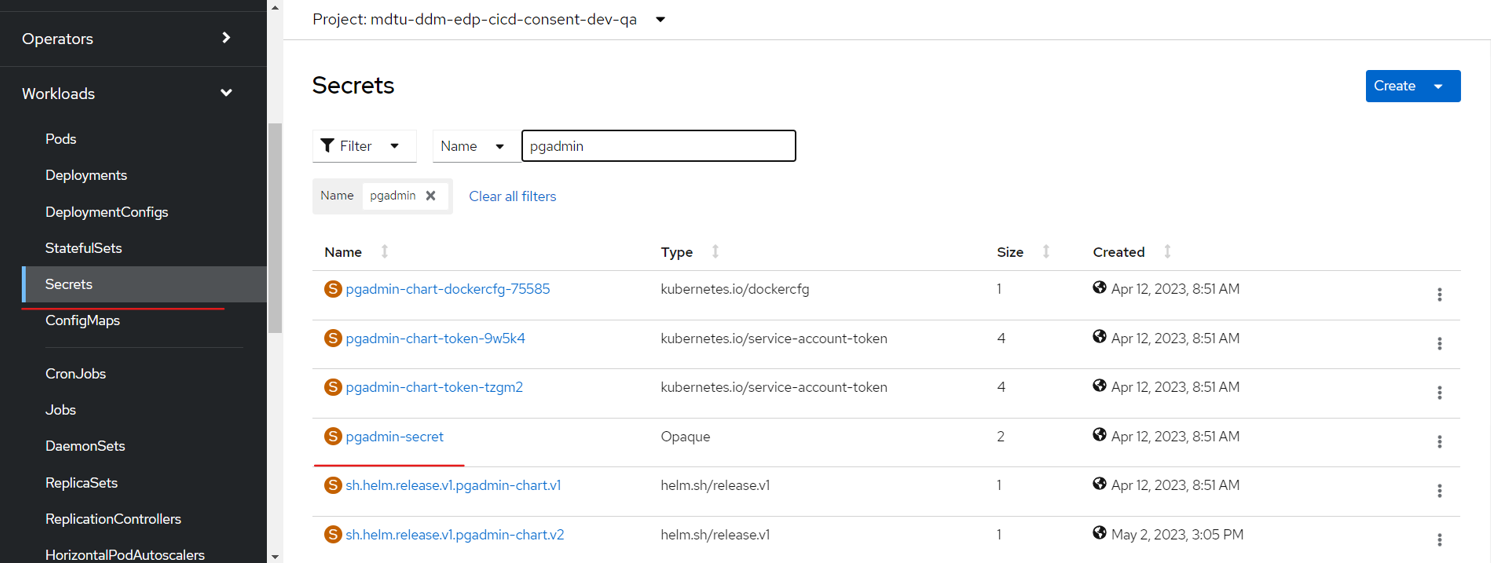The width and height of the screenshot is (1491, 563).
Task: Go to DaemonSets in sidebar
Action: [85, 446]
